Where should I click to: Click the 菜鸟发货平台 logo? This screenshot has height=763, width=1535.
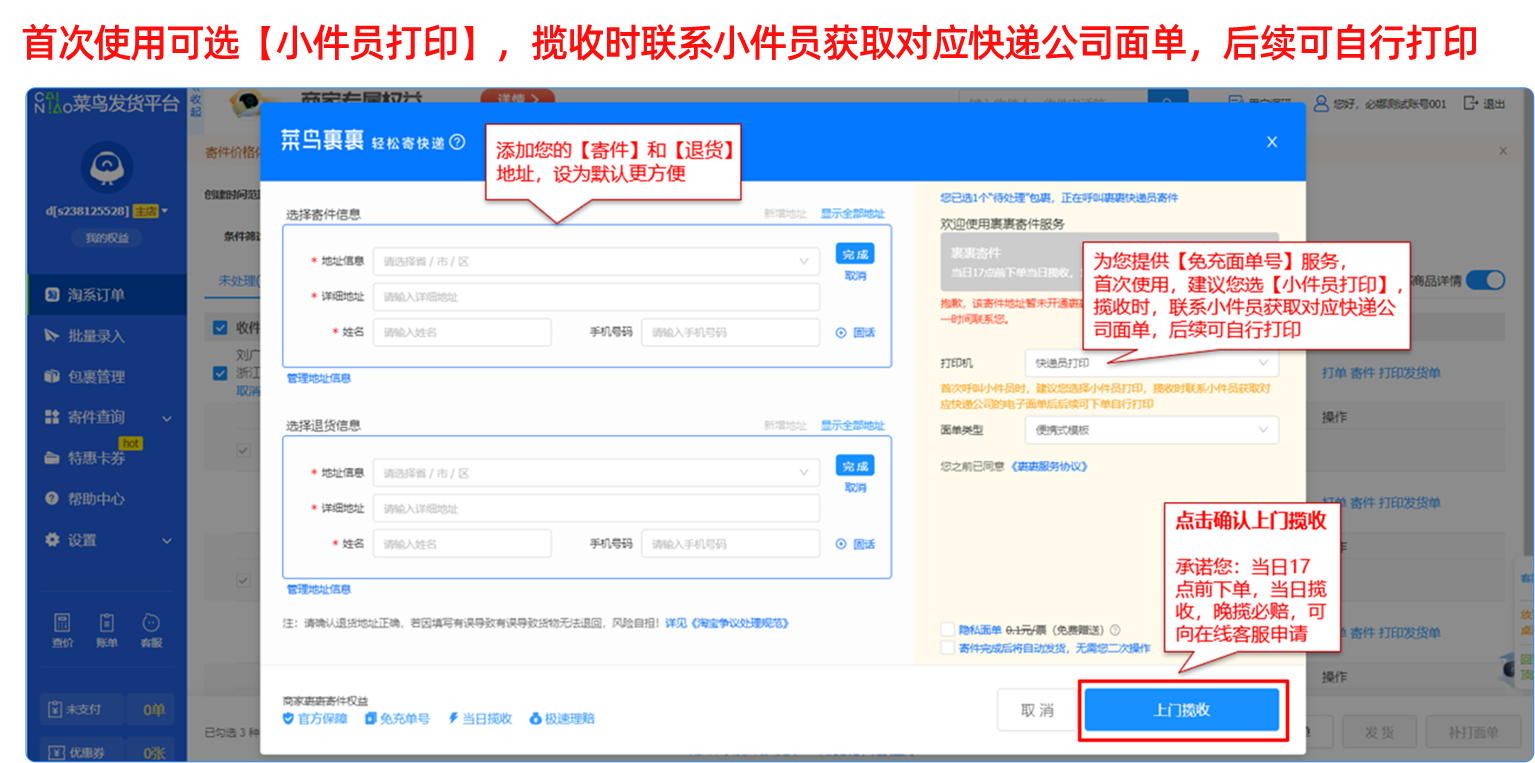pyautogui.click(x=108, y=103)
